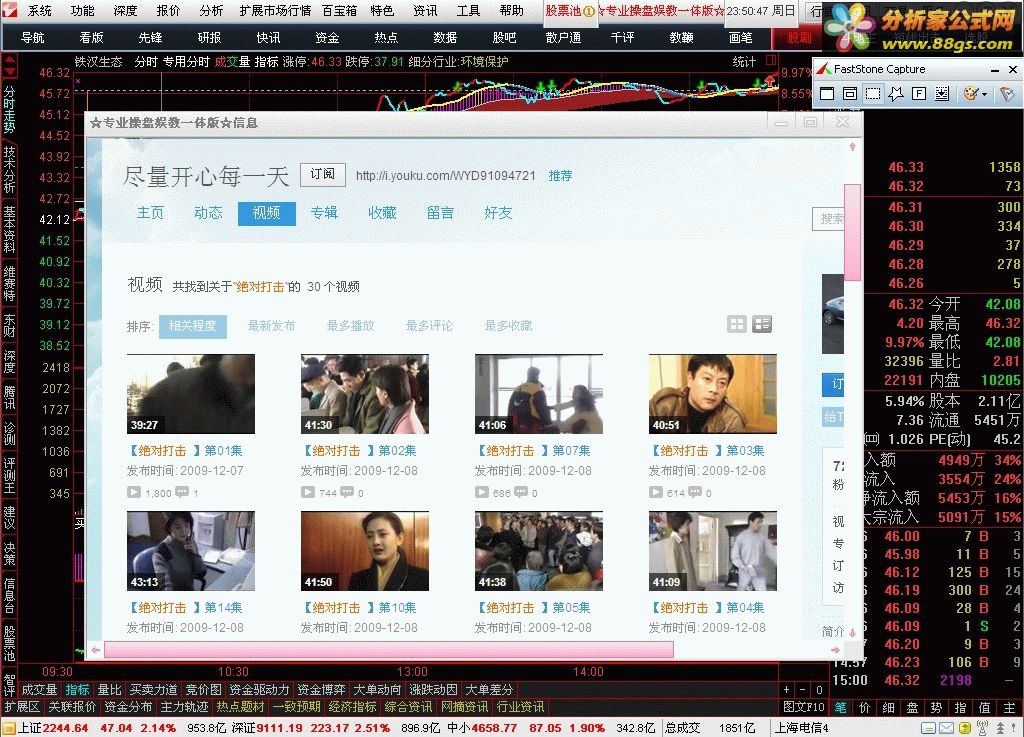Select the 专辑 tab on Youku page
The width and height of the screenshot is (1024, 737).
pyautogui.click(x=324, y=213)
